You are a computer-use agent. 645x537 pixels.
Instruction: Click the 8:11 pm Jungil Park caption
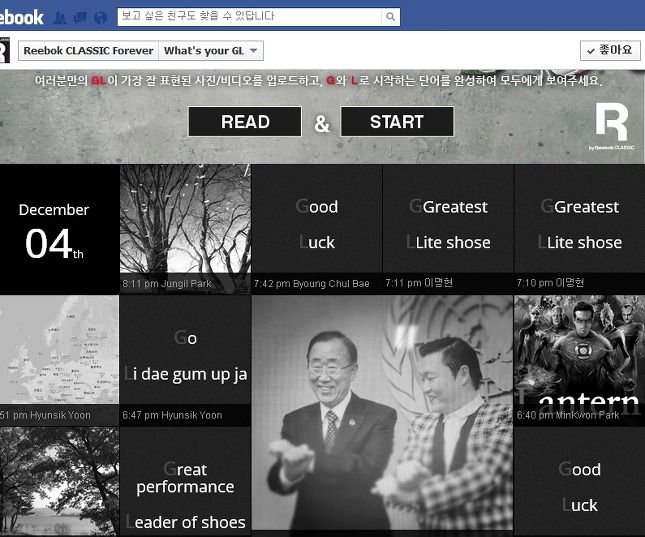(167, 284)
